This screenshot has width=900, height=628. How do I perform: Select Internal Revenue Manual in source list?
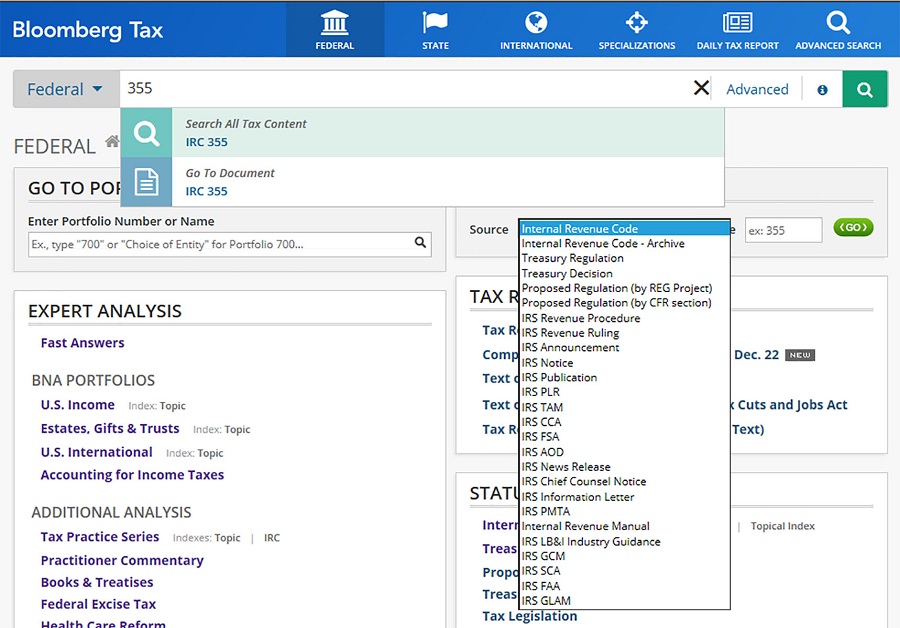click(585, 526)
